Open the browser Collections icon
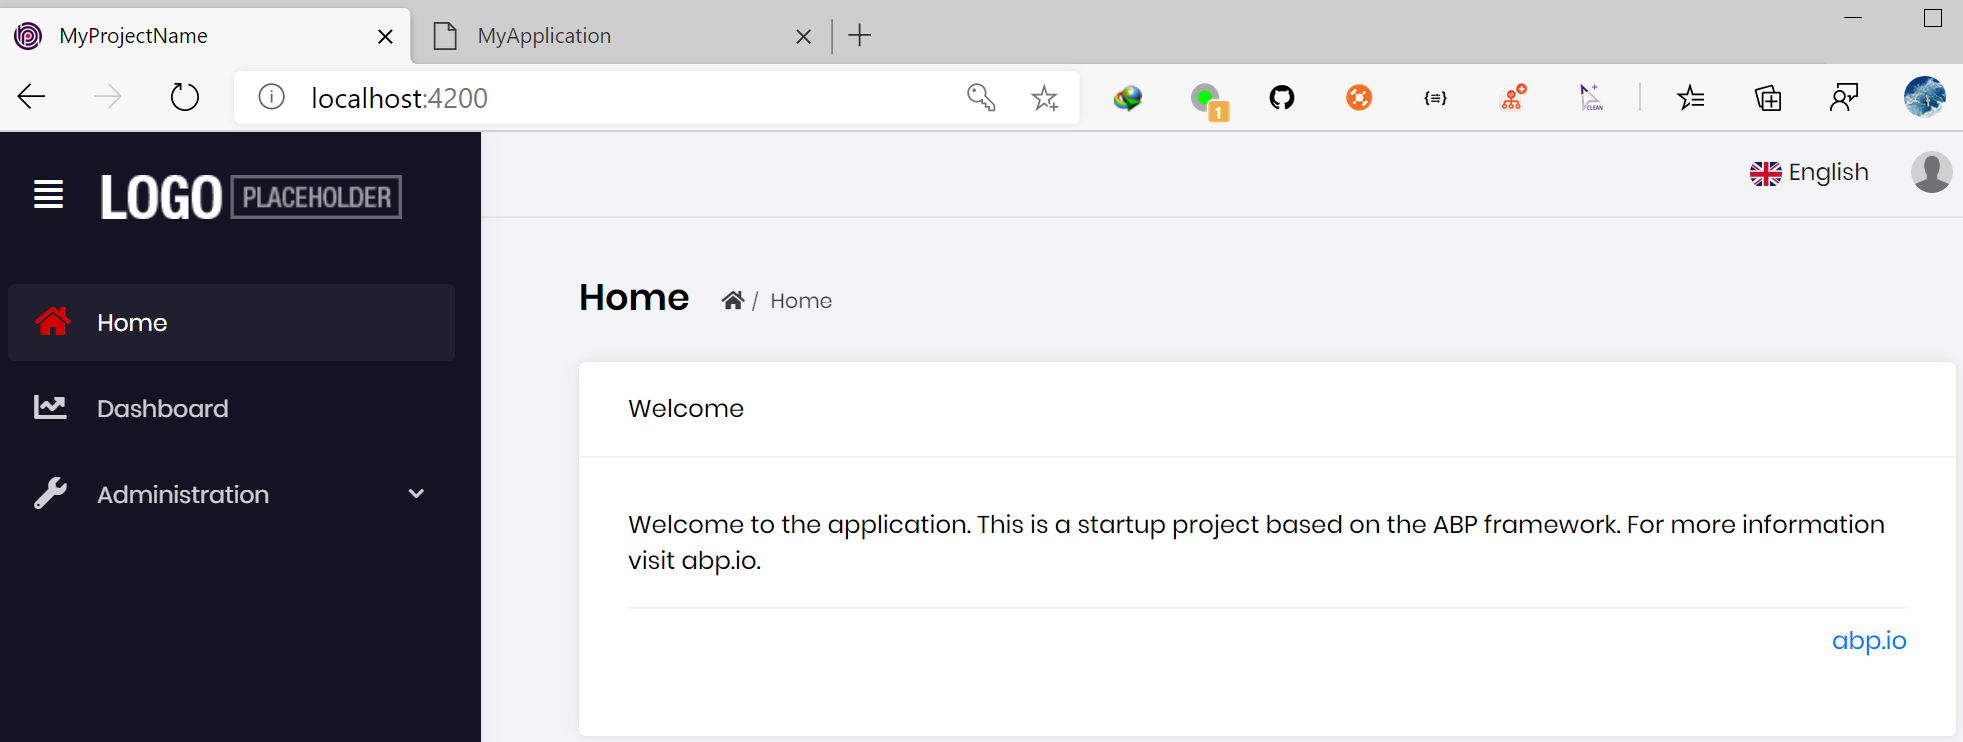 pos(1768,98)
